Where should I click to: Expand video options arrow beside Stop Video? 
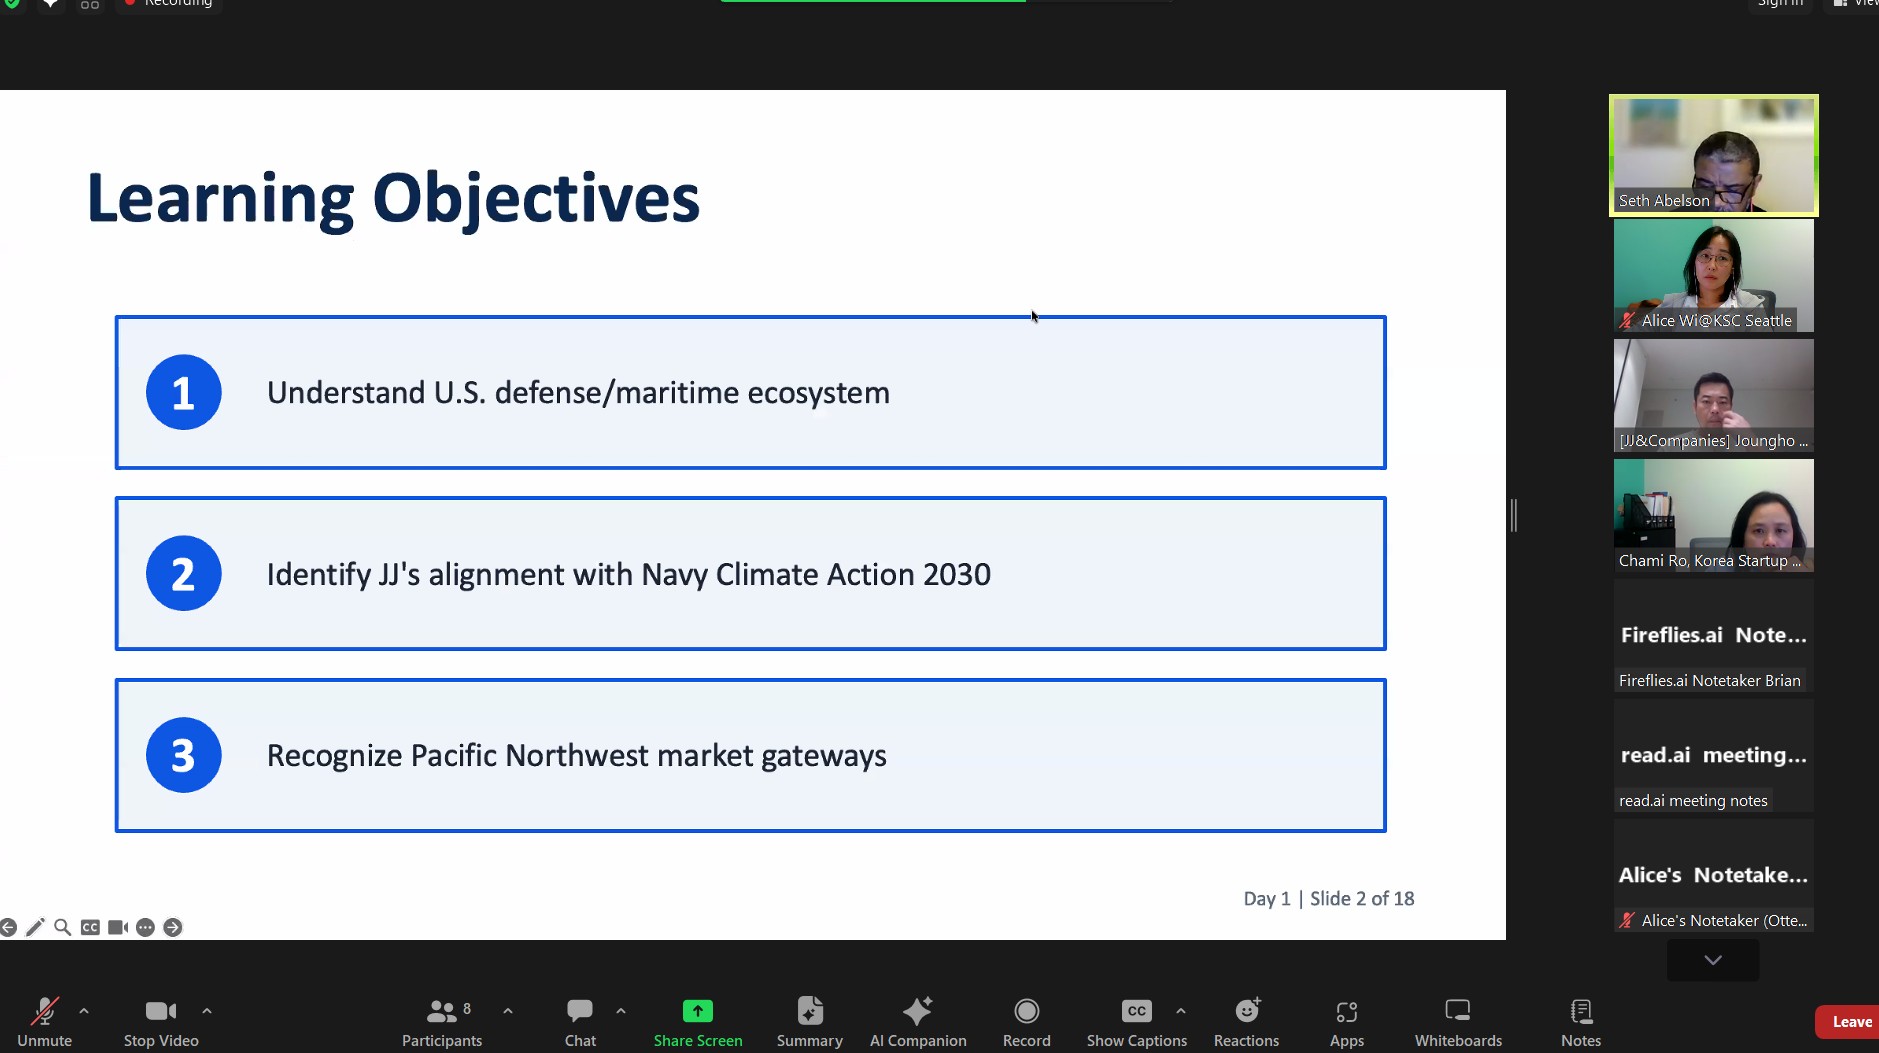(207, 1011)
